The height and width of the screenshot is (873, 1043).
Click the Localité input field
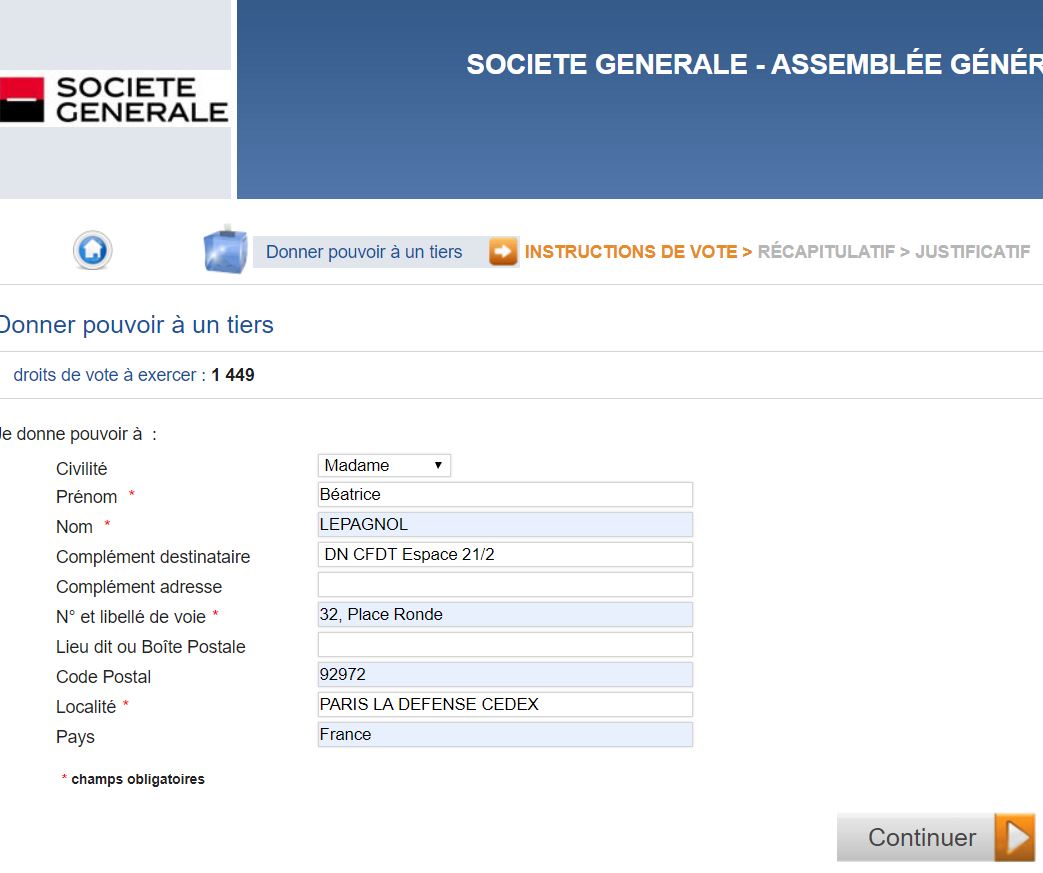click(505, 704)
